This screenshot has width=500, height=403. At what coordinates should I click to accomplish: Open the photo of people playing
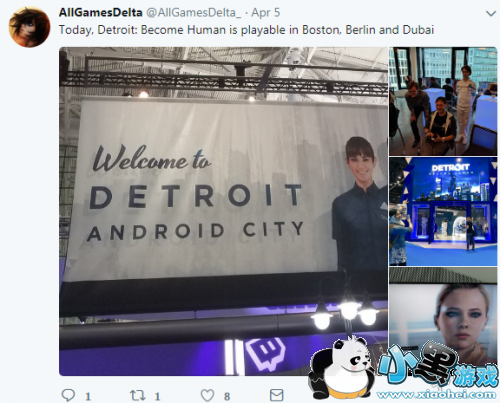pos(443,101)
